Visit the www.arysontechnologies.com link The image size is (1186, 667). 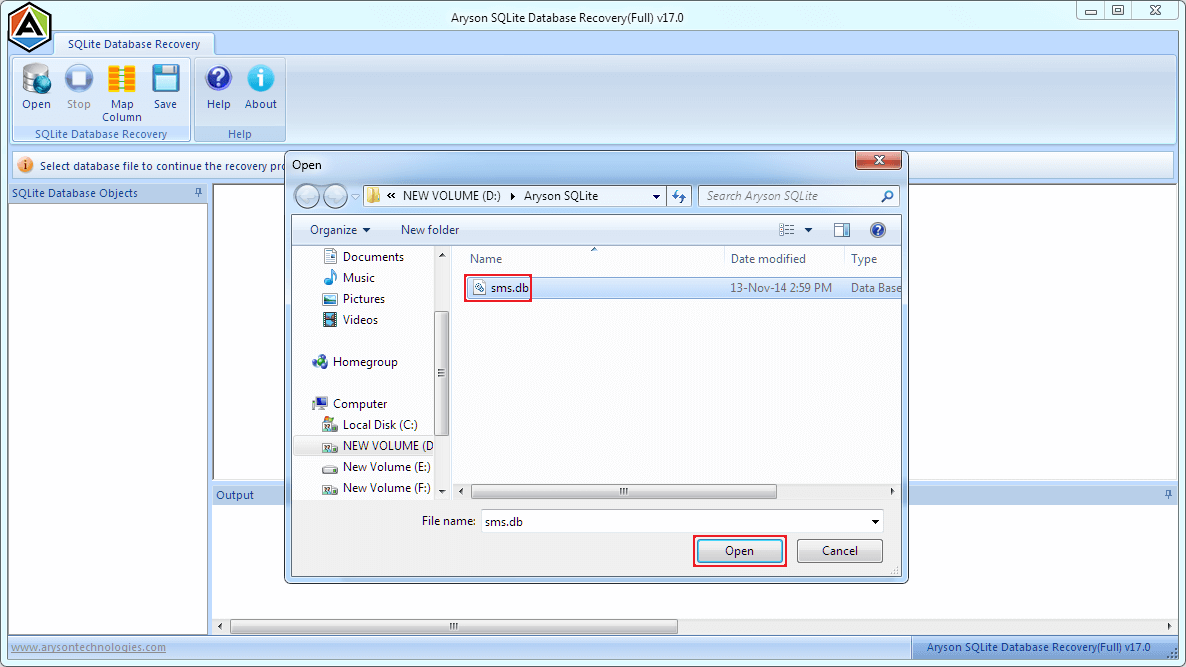86,647
